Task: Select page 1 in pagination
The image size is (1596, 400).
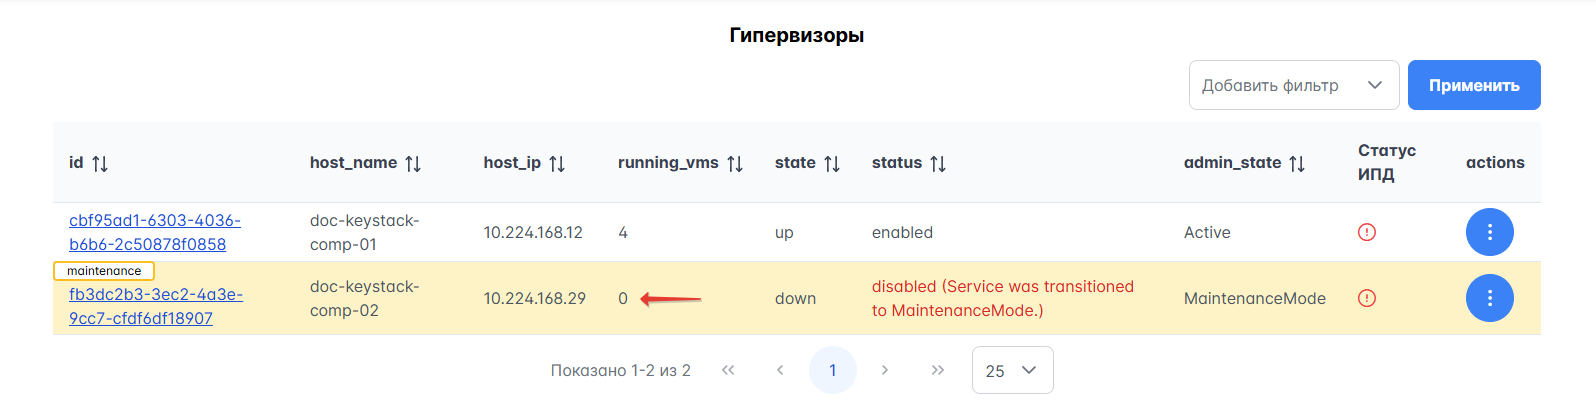Action: [x=833, y=370]
